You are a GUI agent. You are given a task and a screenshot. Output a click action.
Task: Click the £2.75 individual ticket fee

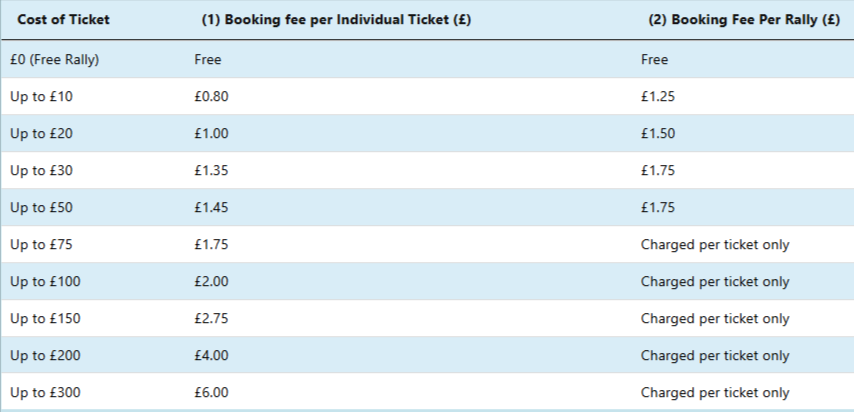coord(211,318)
